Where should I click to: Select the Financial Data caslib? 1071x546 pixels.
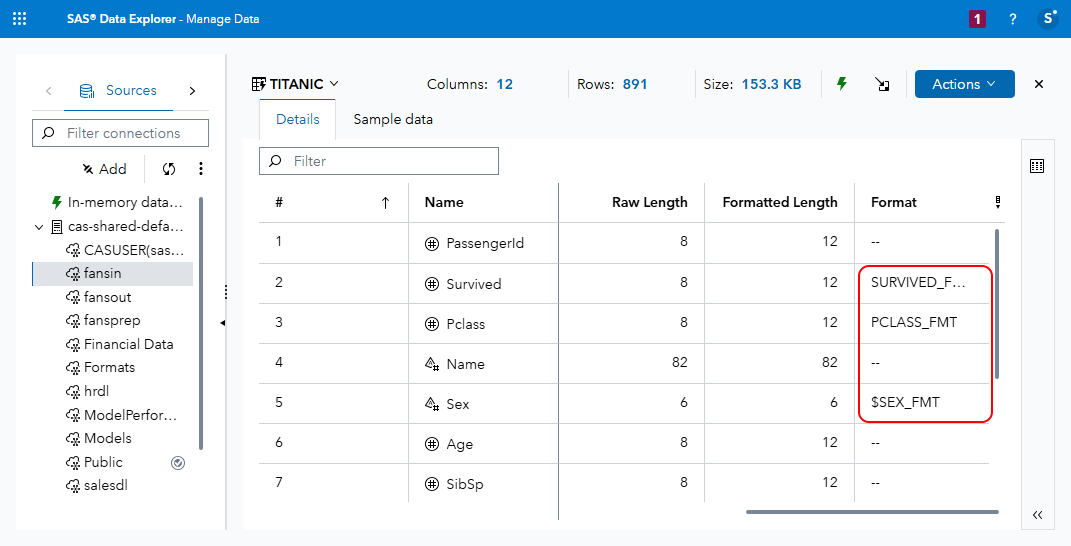120,344
